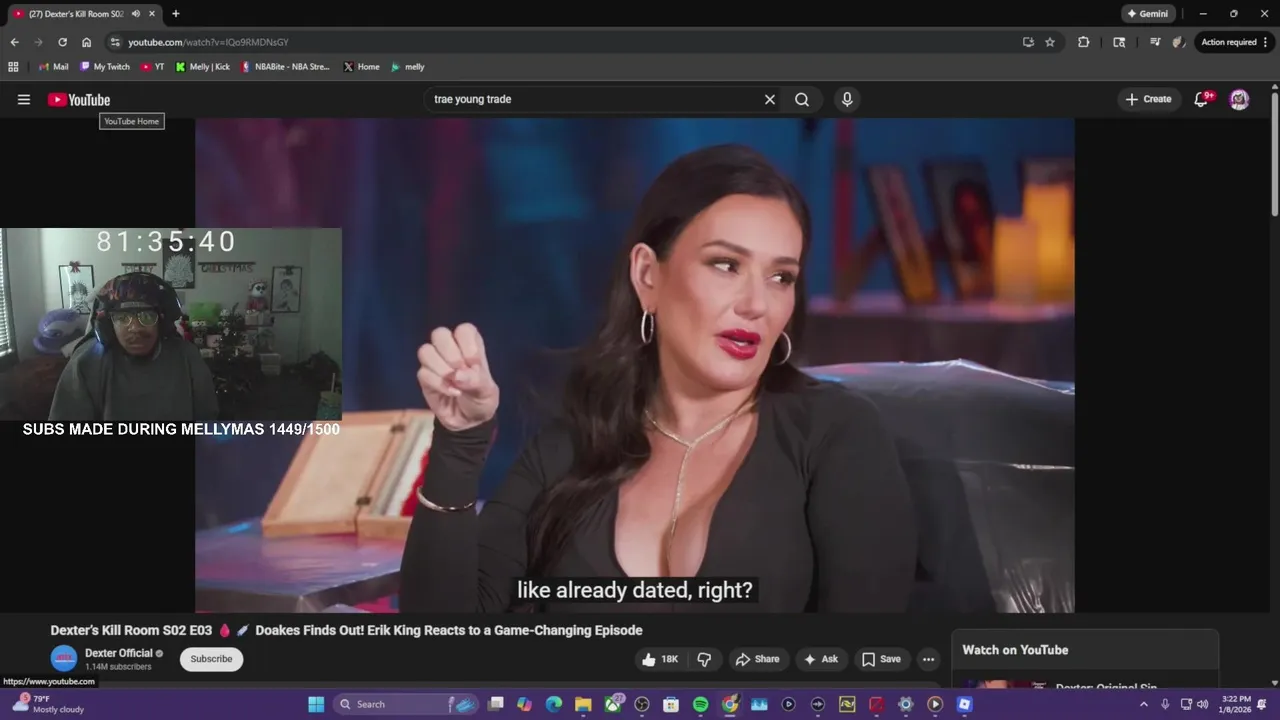1280x720 pixels.
Task: Click the Create button
Action: 1148,99
